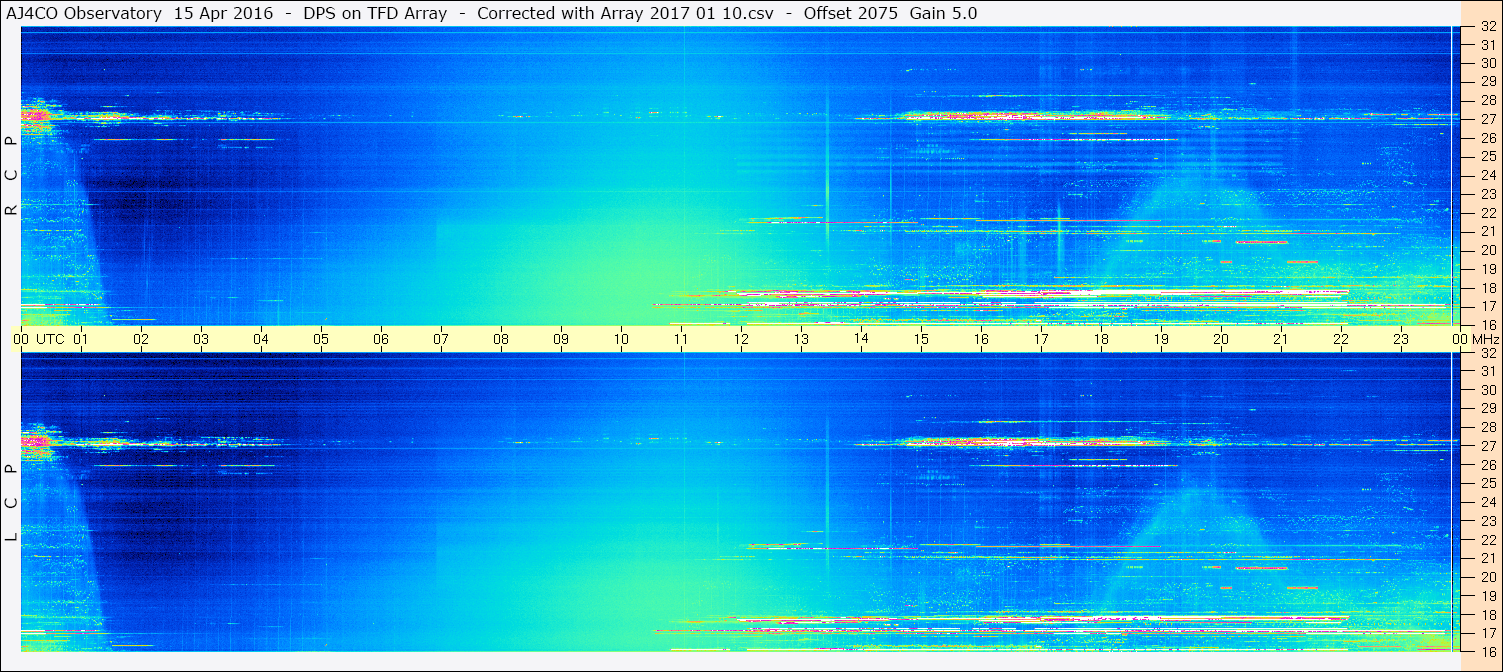Click the 20 MHz tick of RCP panel
Screen dimensions: 1503x672
[1488, 250]
